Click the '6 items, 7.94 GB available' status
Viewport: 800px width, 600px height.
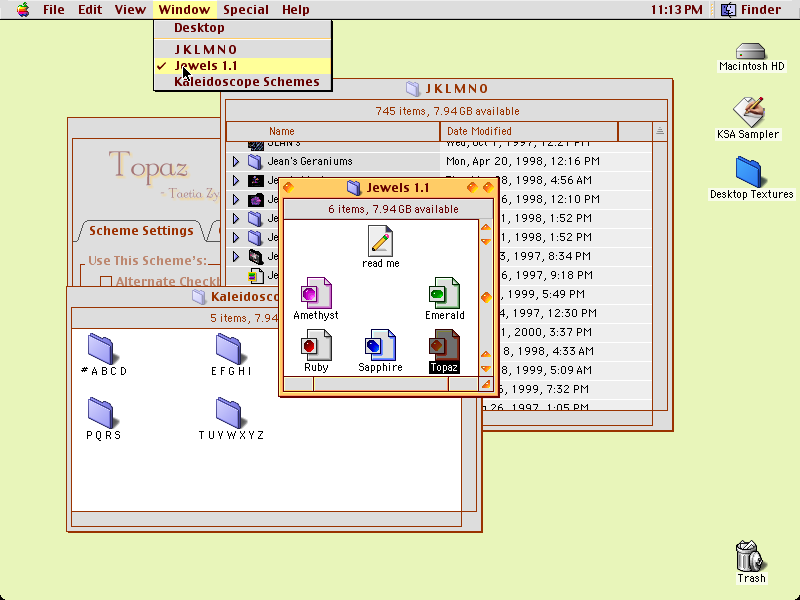[393, 209]
